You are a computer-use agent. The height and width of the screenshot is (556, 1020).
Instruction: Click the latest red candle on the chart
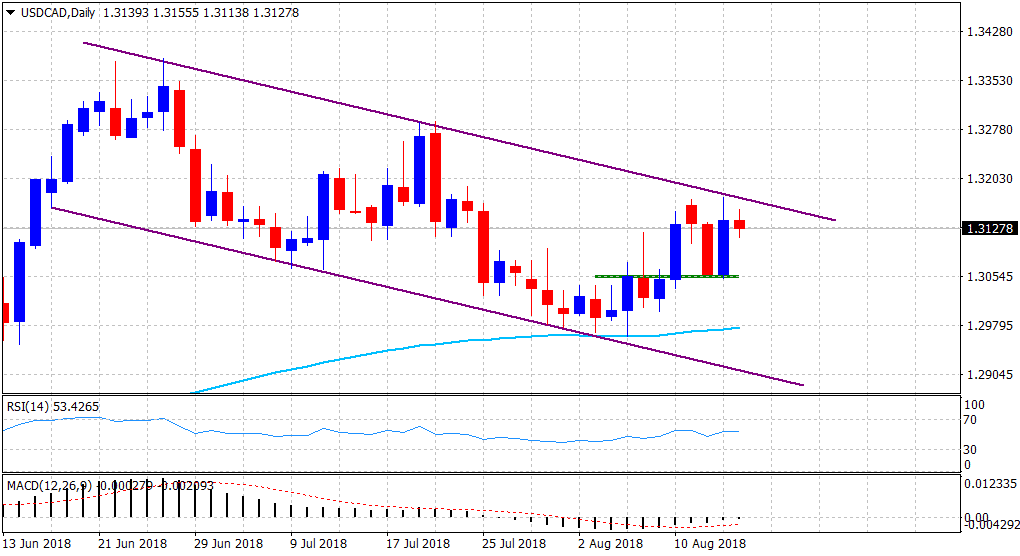[x=740, y=224]
